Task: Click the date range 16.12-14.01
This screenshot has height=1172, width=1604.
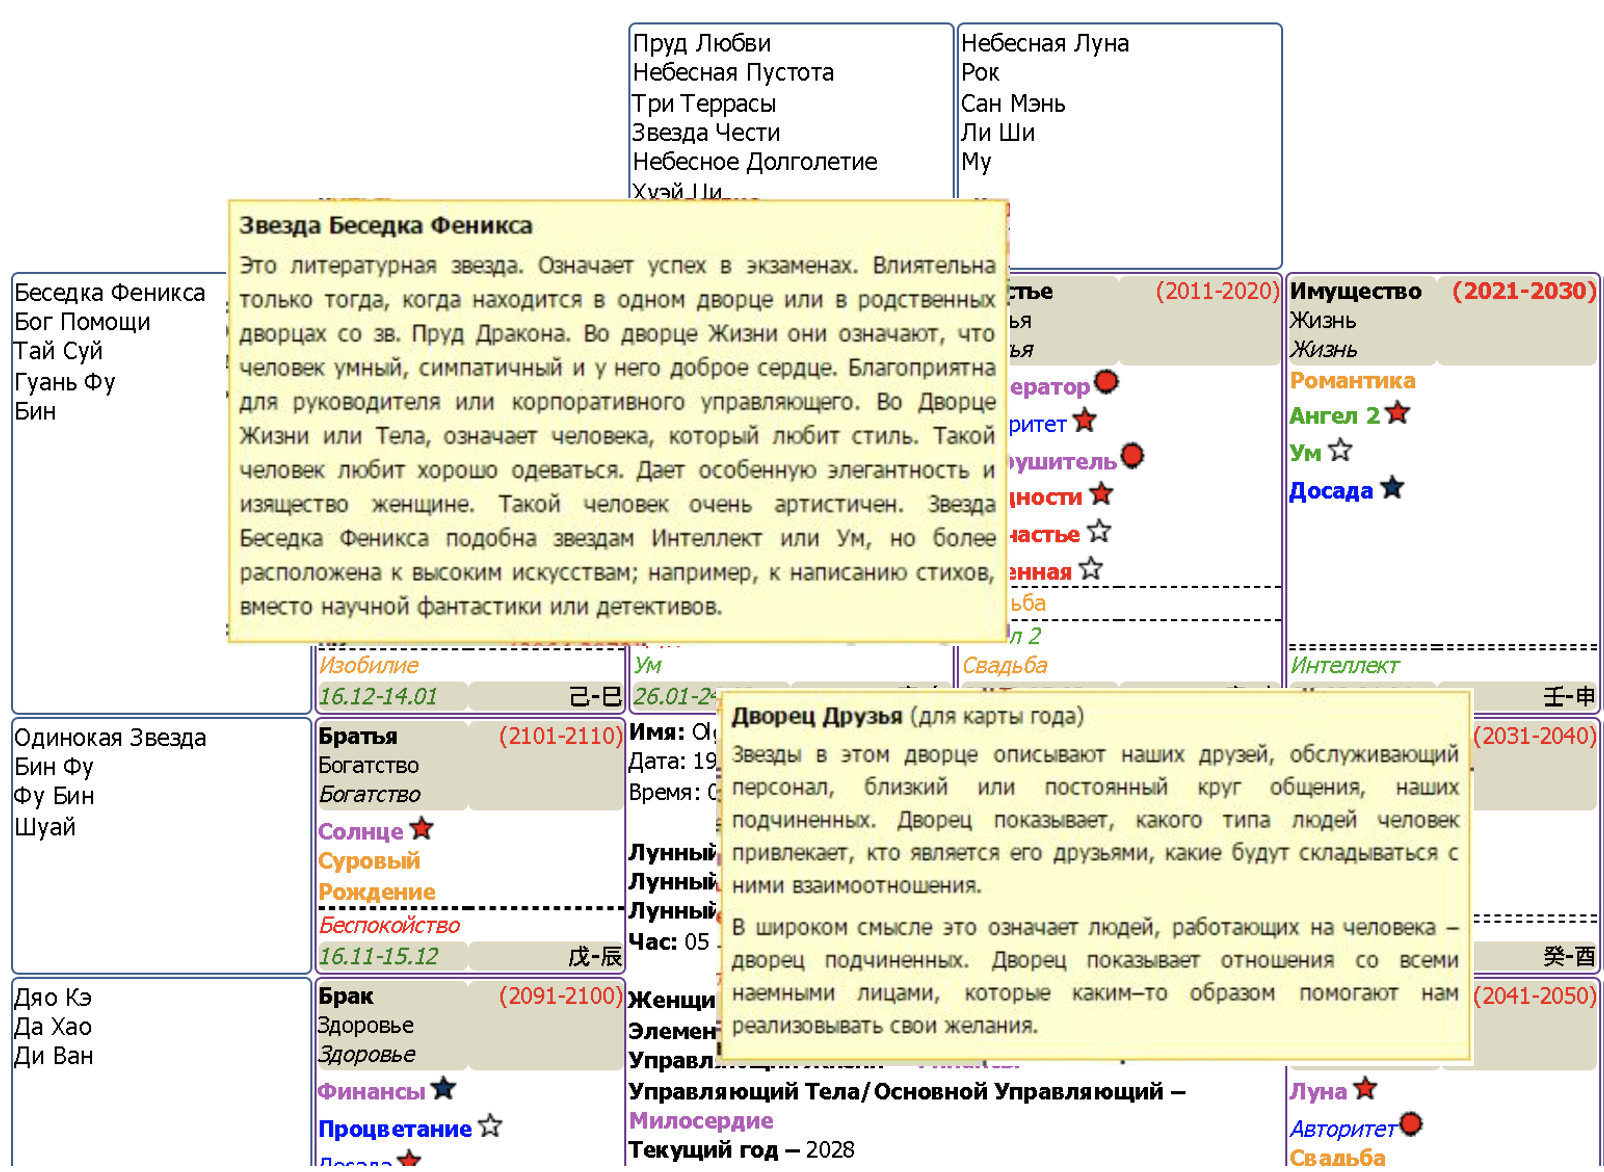Action: tap(378, 697)
